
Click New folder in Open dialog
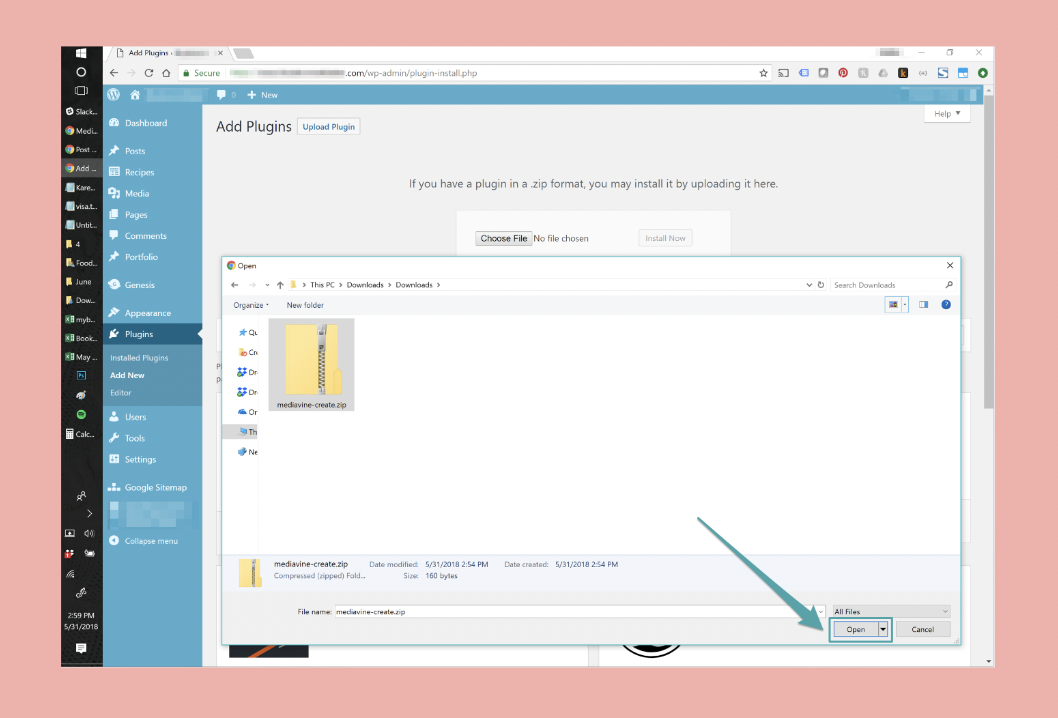pos(305,305)
